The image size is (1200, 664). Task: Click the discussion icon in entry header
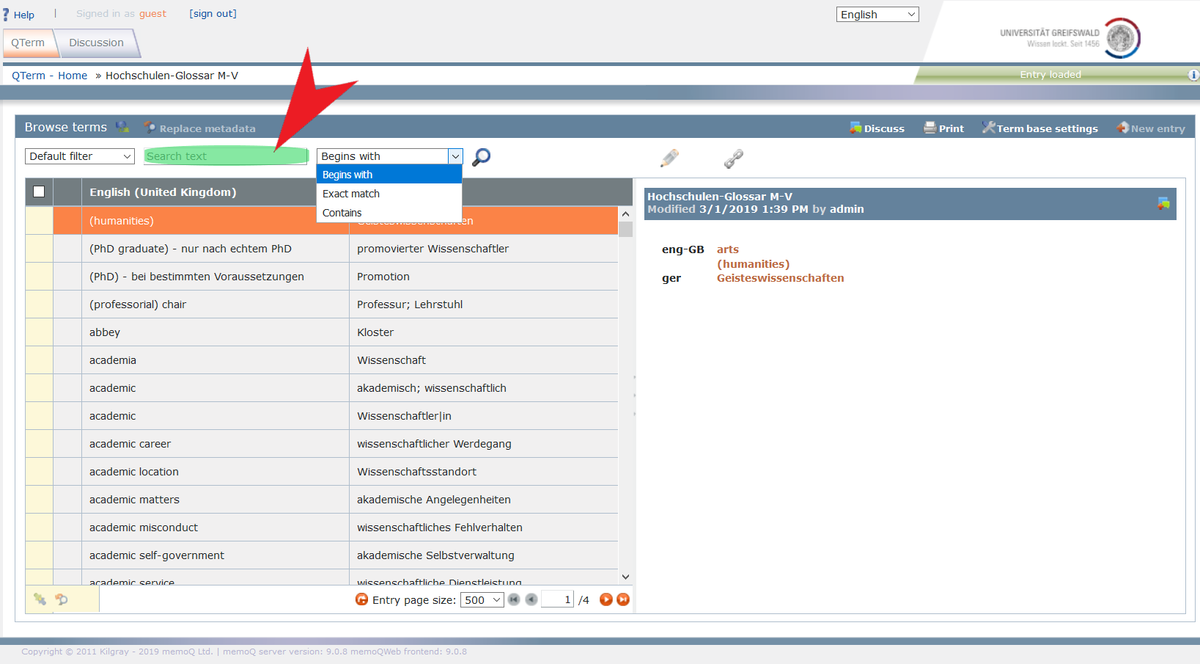tap(1163, 203)
